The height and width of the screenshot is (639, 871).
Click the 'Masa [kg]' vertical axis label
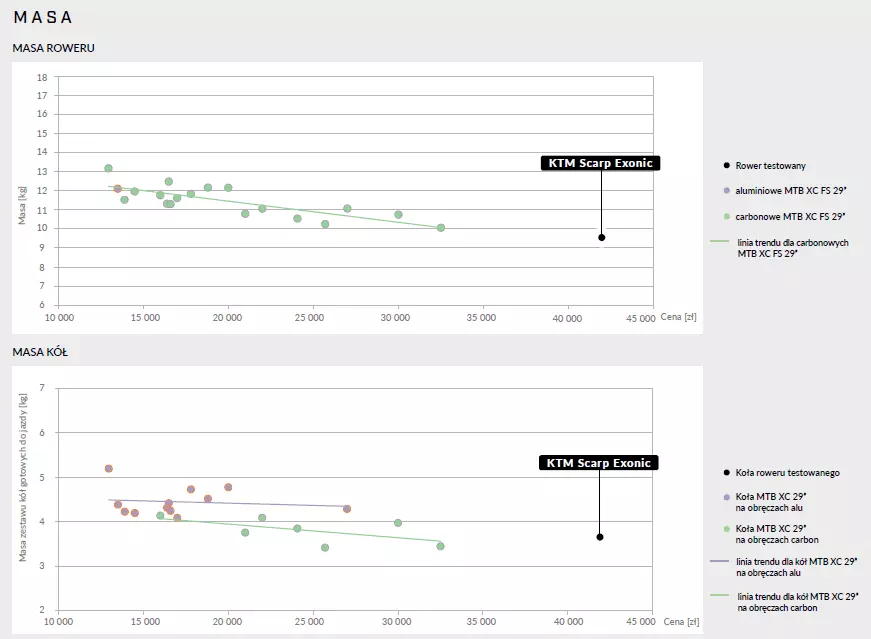[x=22, y=205]
